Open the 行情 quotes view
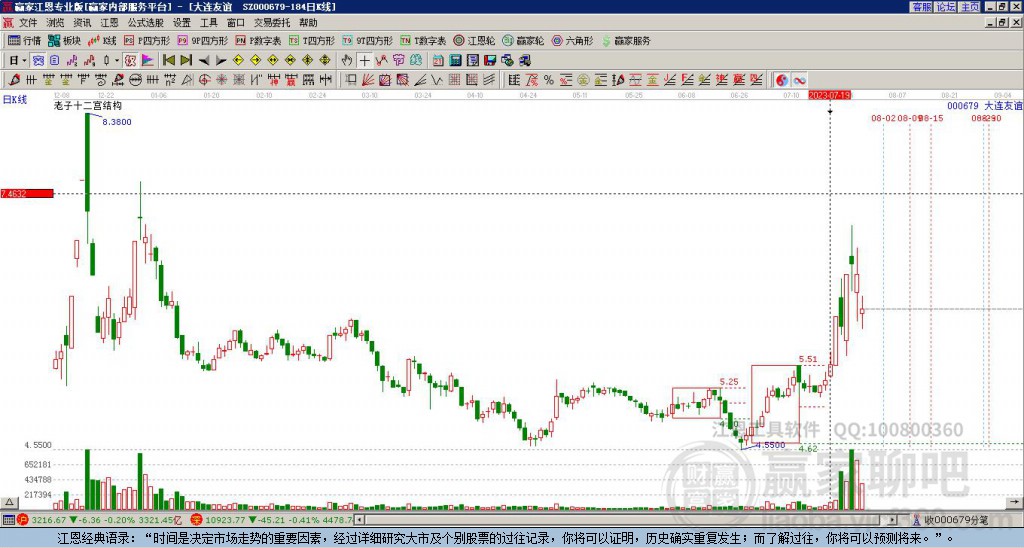This screenshot has width=1024, height=548. (x=24, y=40)
